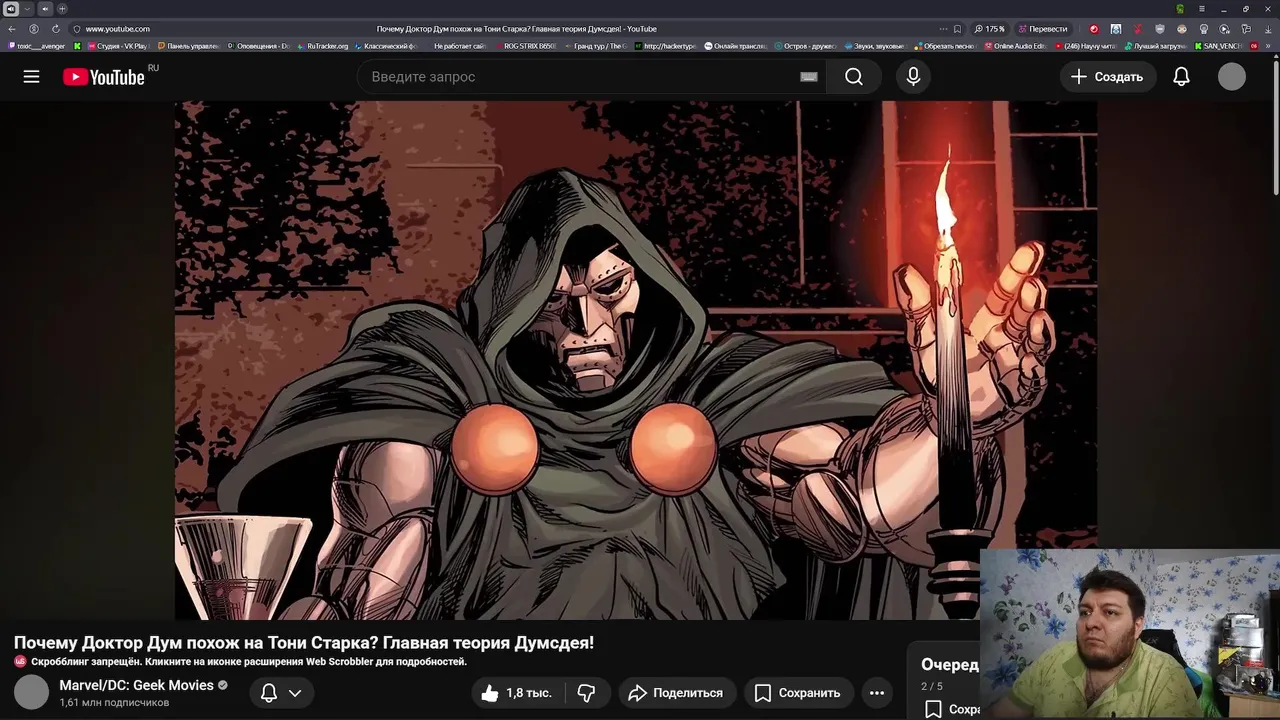Open the Гранд тур bookmark
This screenshot has width=1280, height=720.
[597, 46]
